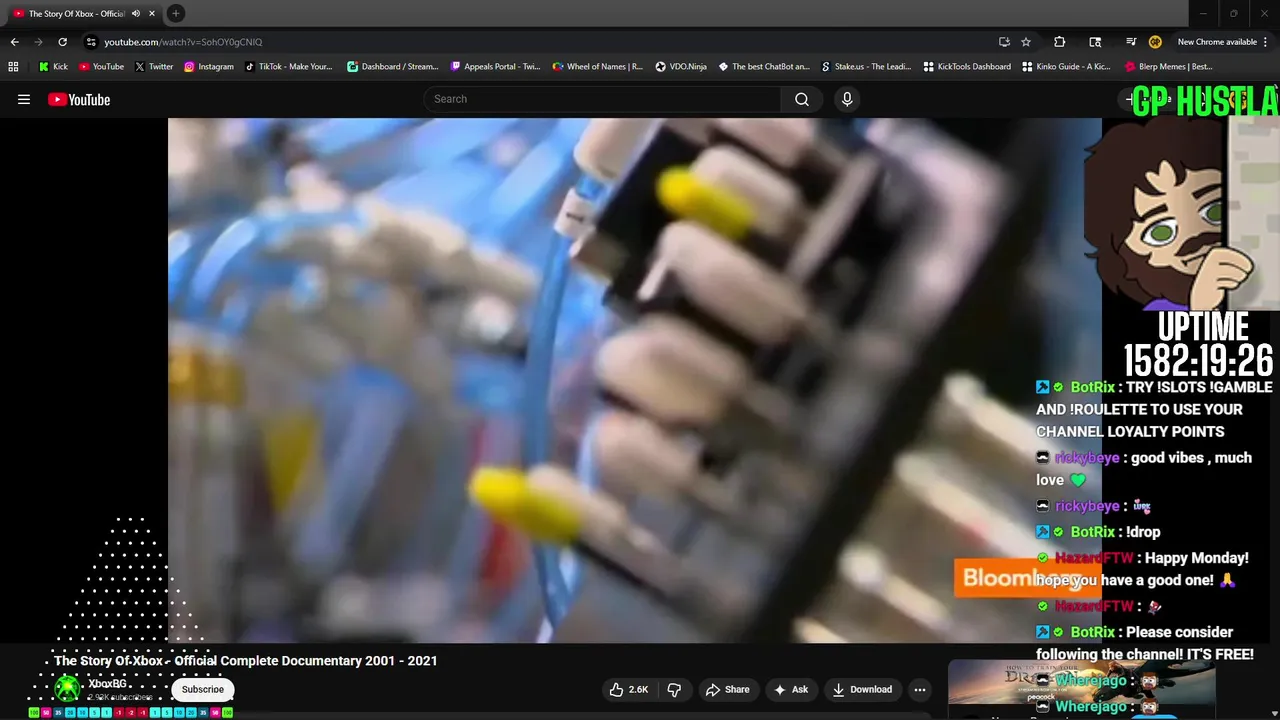Go to YouTube home via logo

tap(79, 99)
